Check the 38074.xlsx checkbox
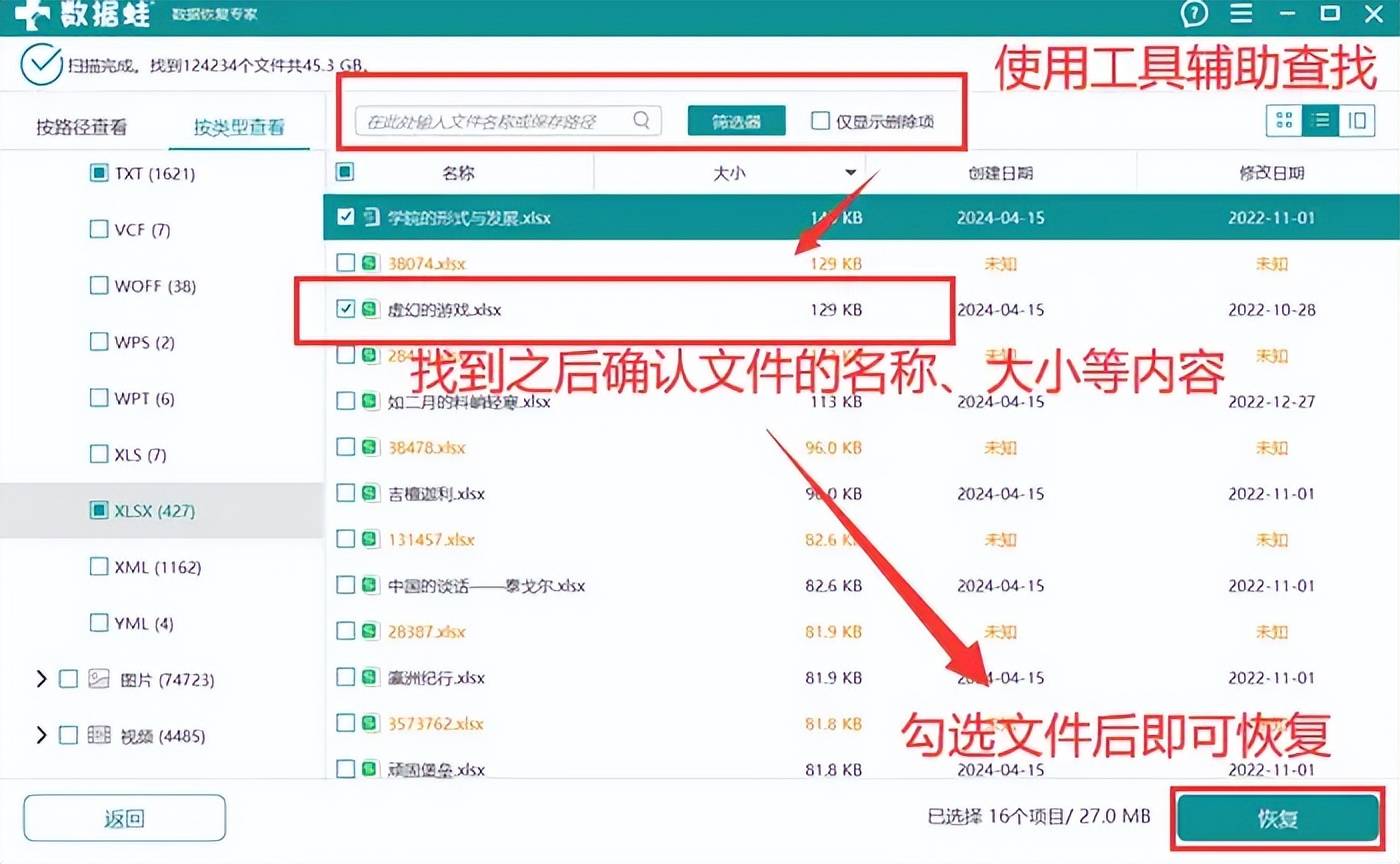 345,263
